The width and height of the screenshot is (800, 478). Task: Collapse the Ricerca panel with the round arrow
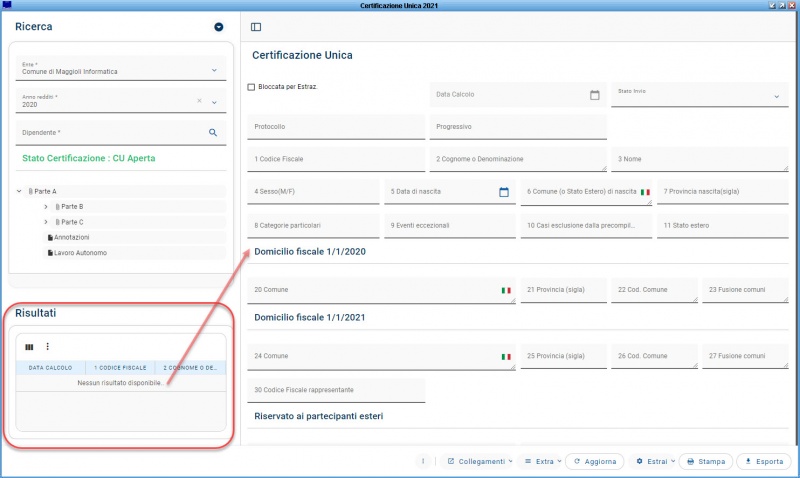pyautogui.click(x=219, y=27)
